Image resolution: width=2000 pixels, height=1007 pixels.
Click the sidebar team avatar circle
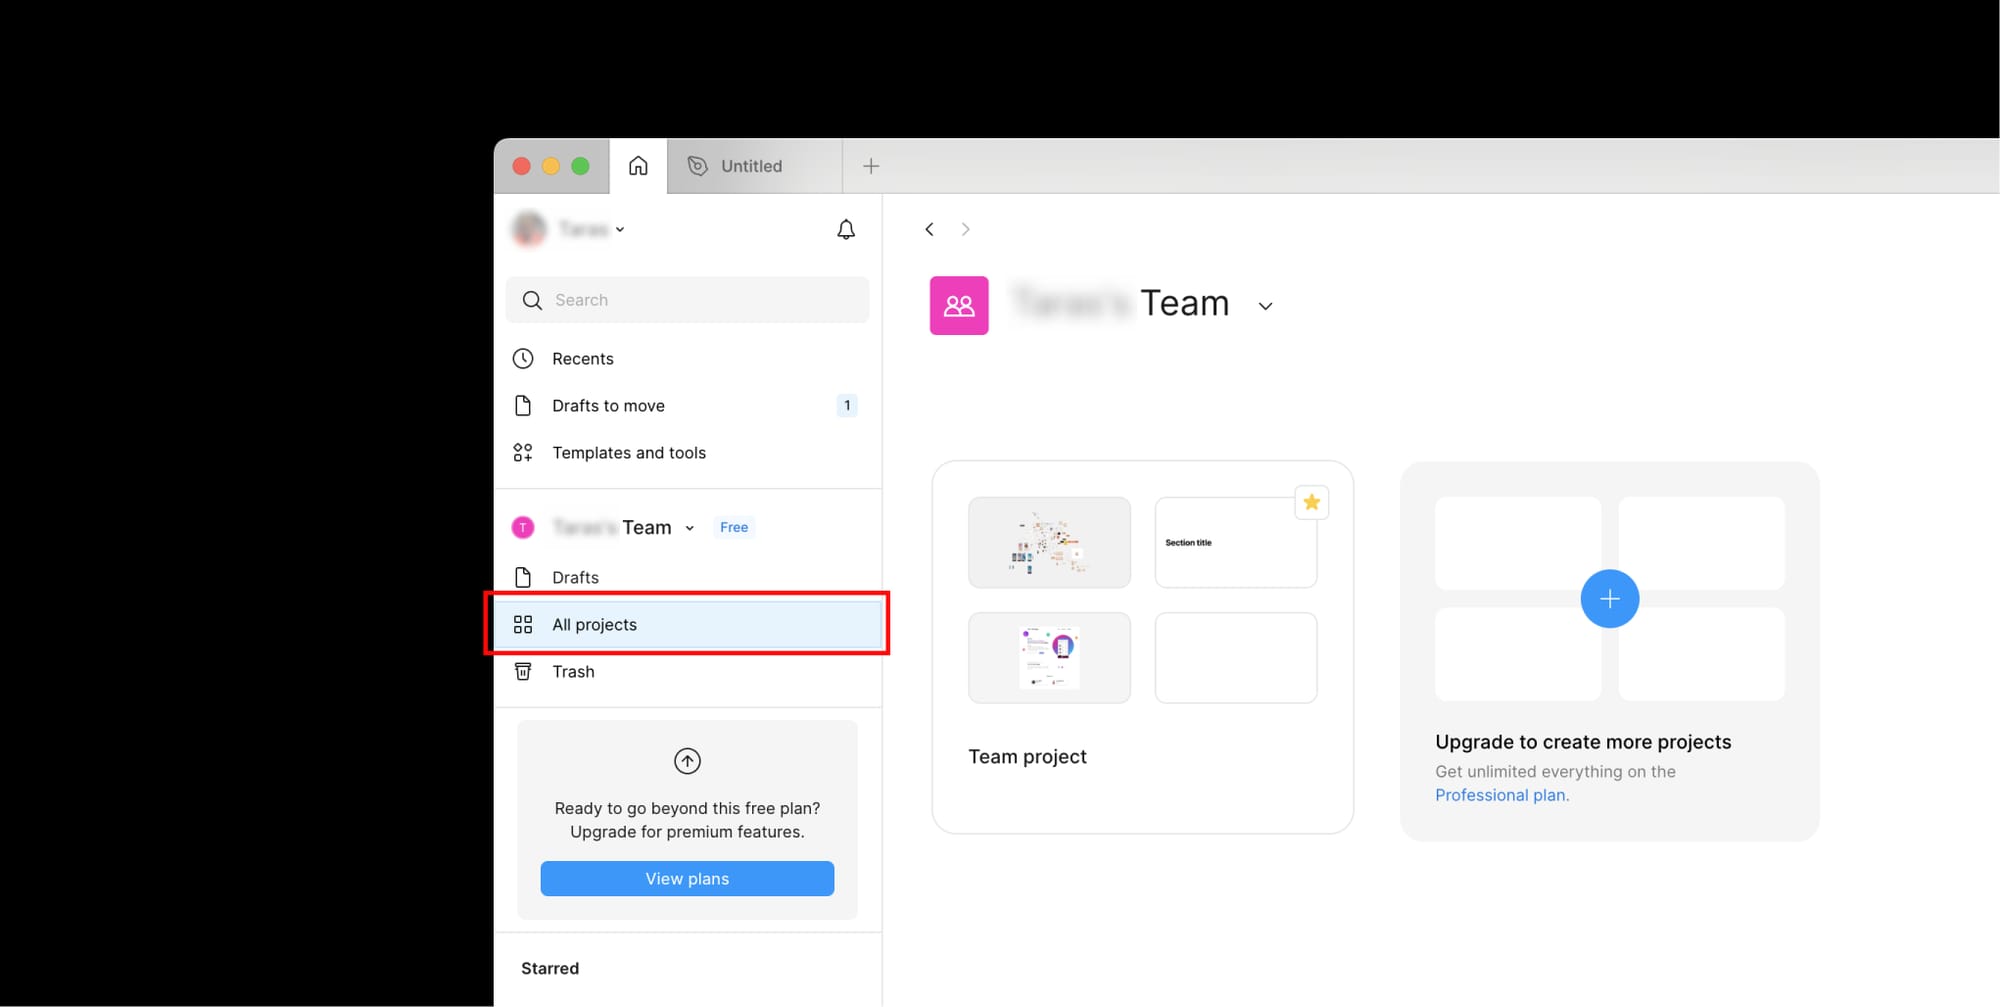point(523,527)
